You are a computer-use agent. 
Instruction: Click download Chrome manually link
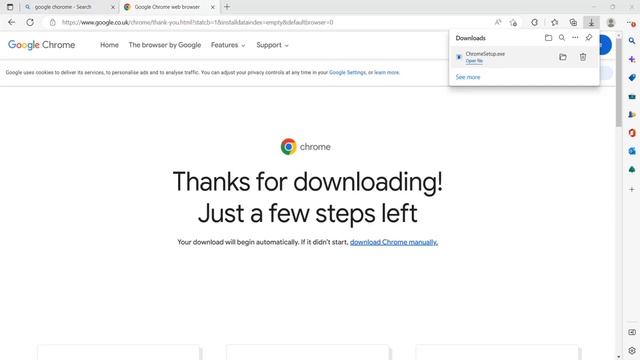[394, 242]
